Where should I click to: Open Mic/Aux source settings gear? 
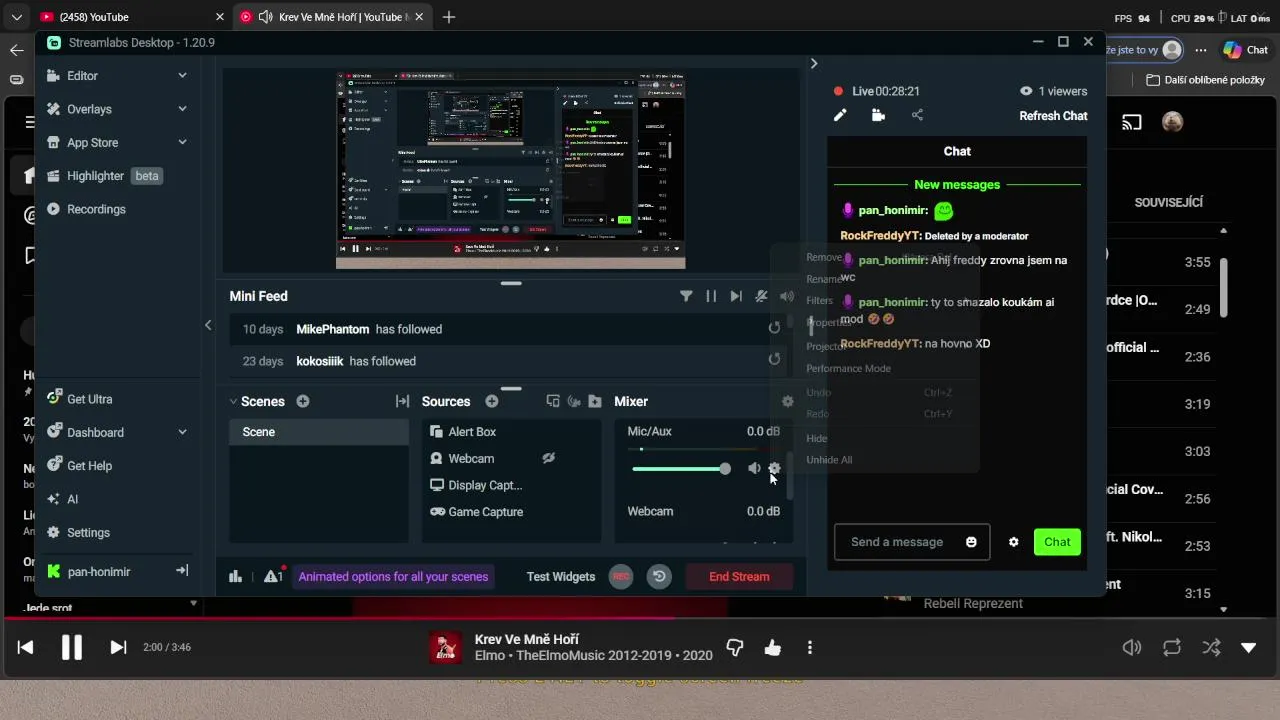(774, 468)
